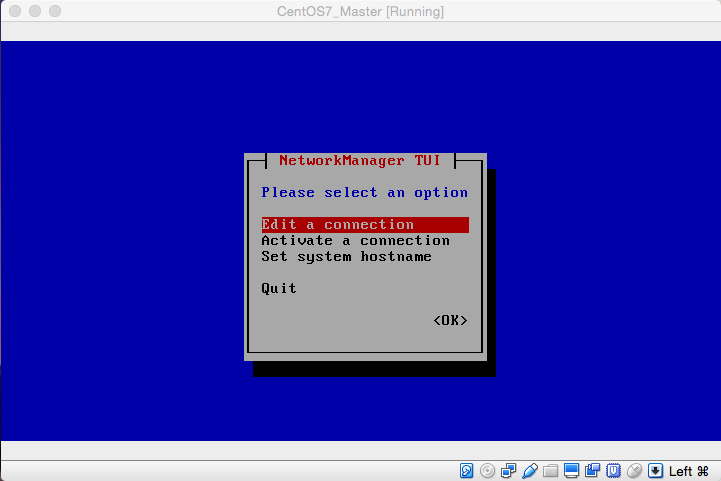Select the Quit option
Image resolution: width=721 pixels, height=481 pixels.
pos(279,288)
